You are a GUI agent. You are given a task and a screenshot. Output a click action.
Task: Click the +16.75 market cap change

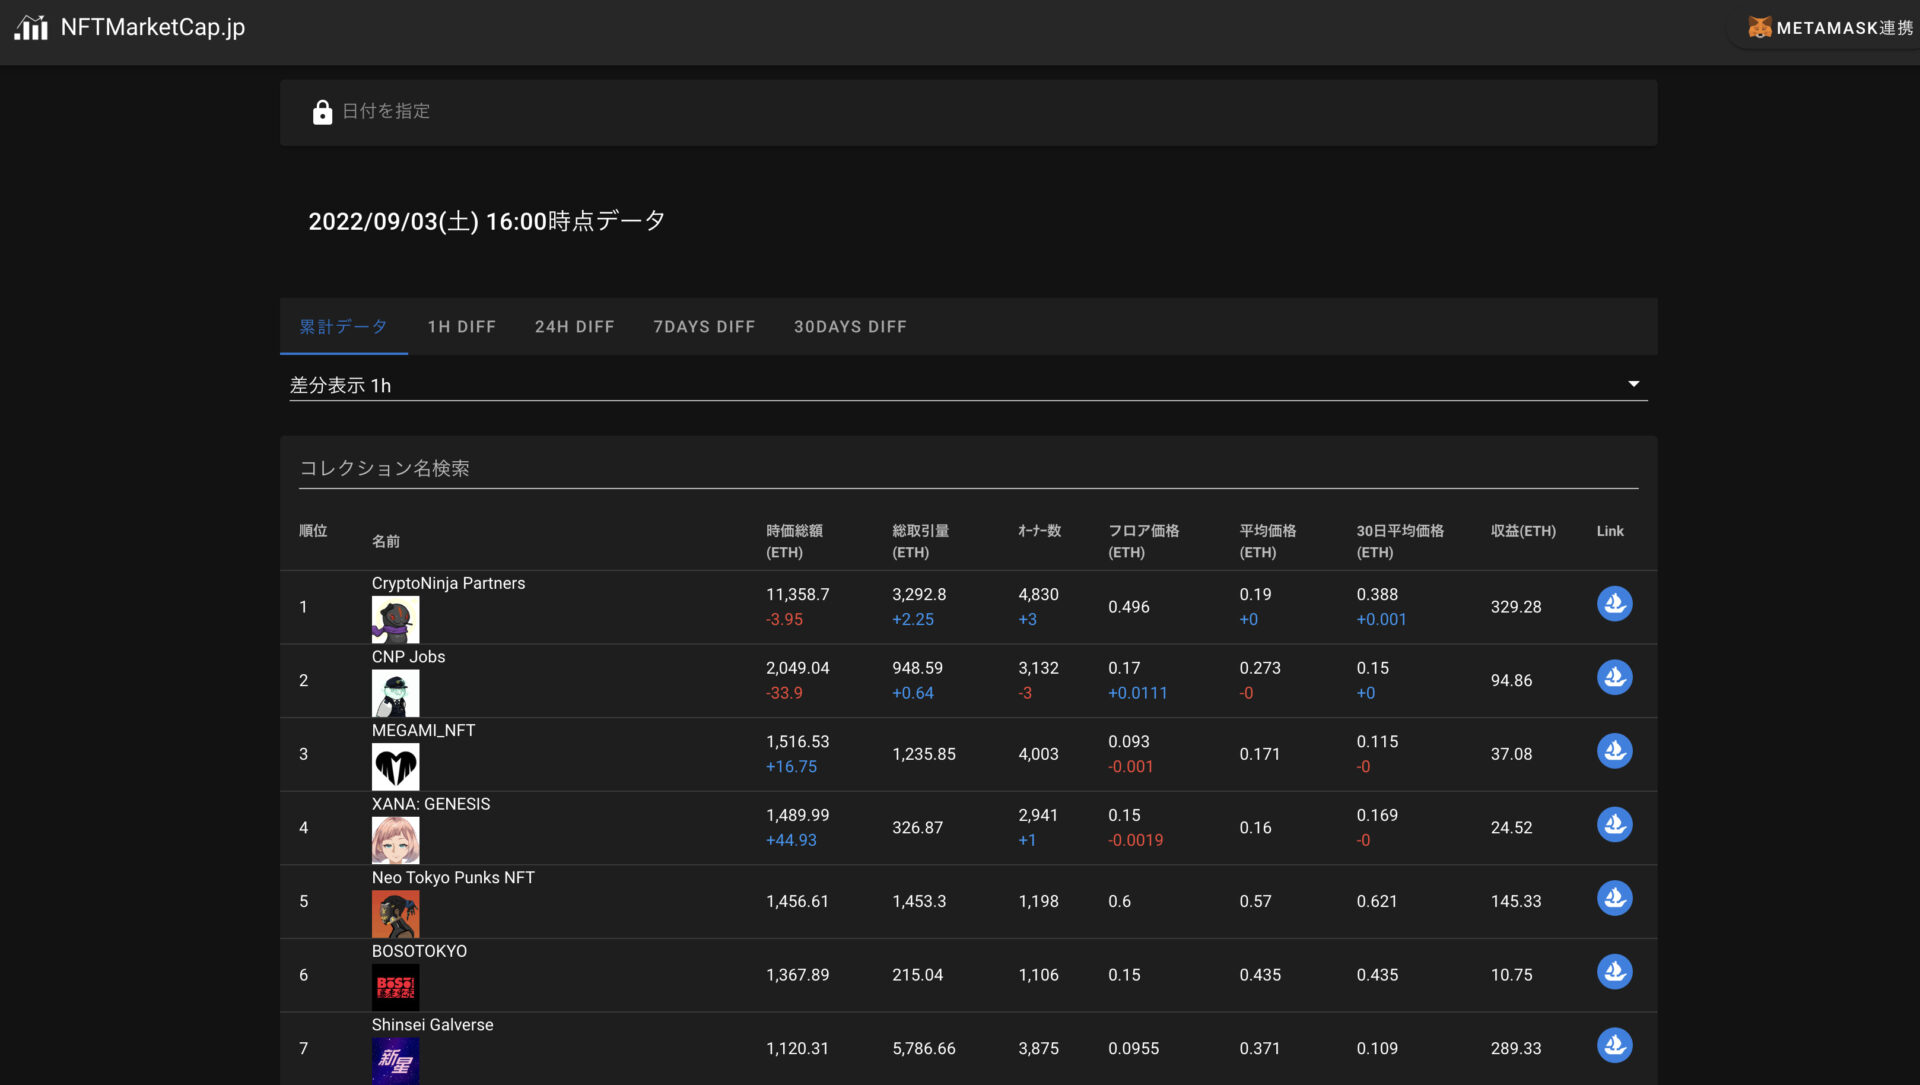[x=791, y=767]
